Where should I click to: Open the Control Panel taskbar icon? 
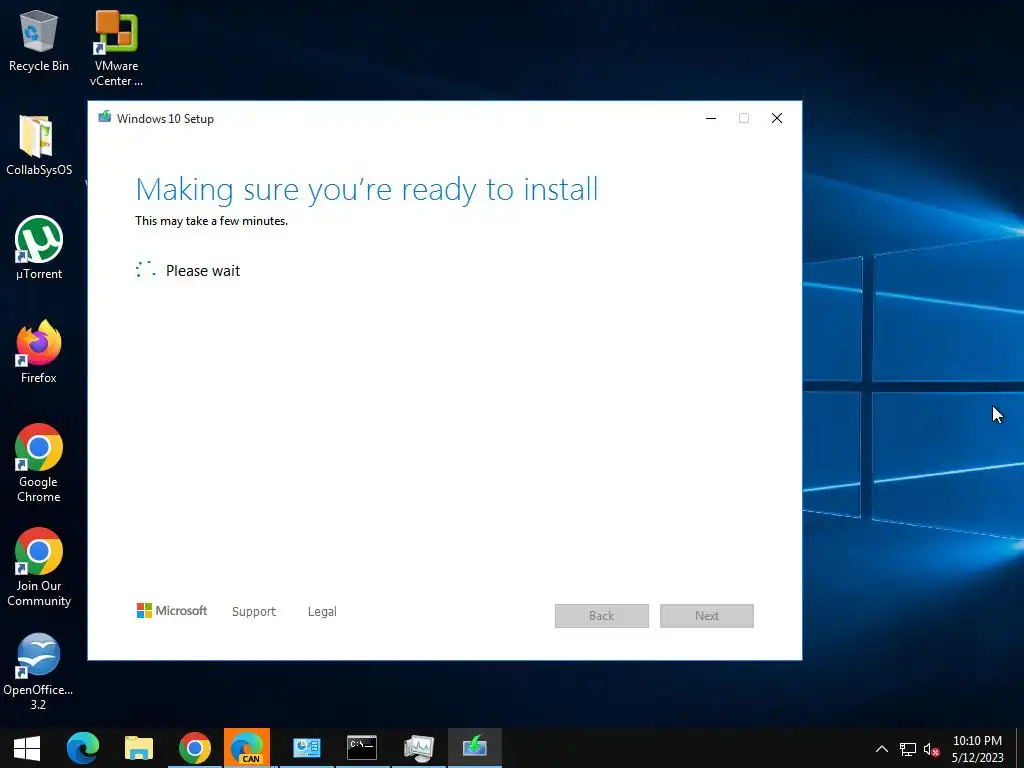tap(306, 748)
